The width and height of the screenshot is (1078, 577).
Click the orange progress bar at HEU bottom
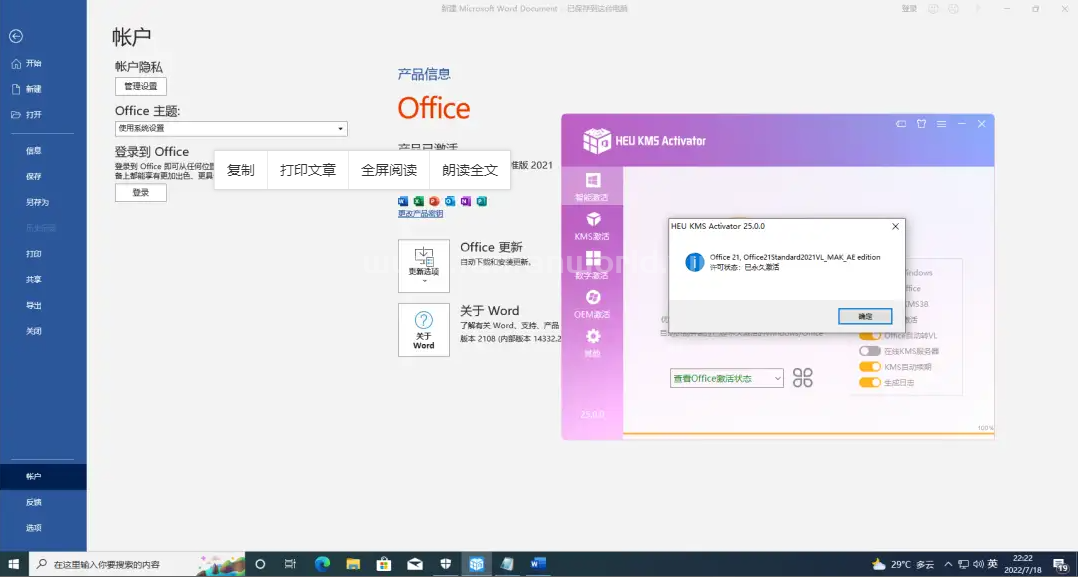(x=808, y=435)
